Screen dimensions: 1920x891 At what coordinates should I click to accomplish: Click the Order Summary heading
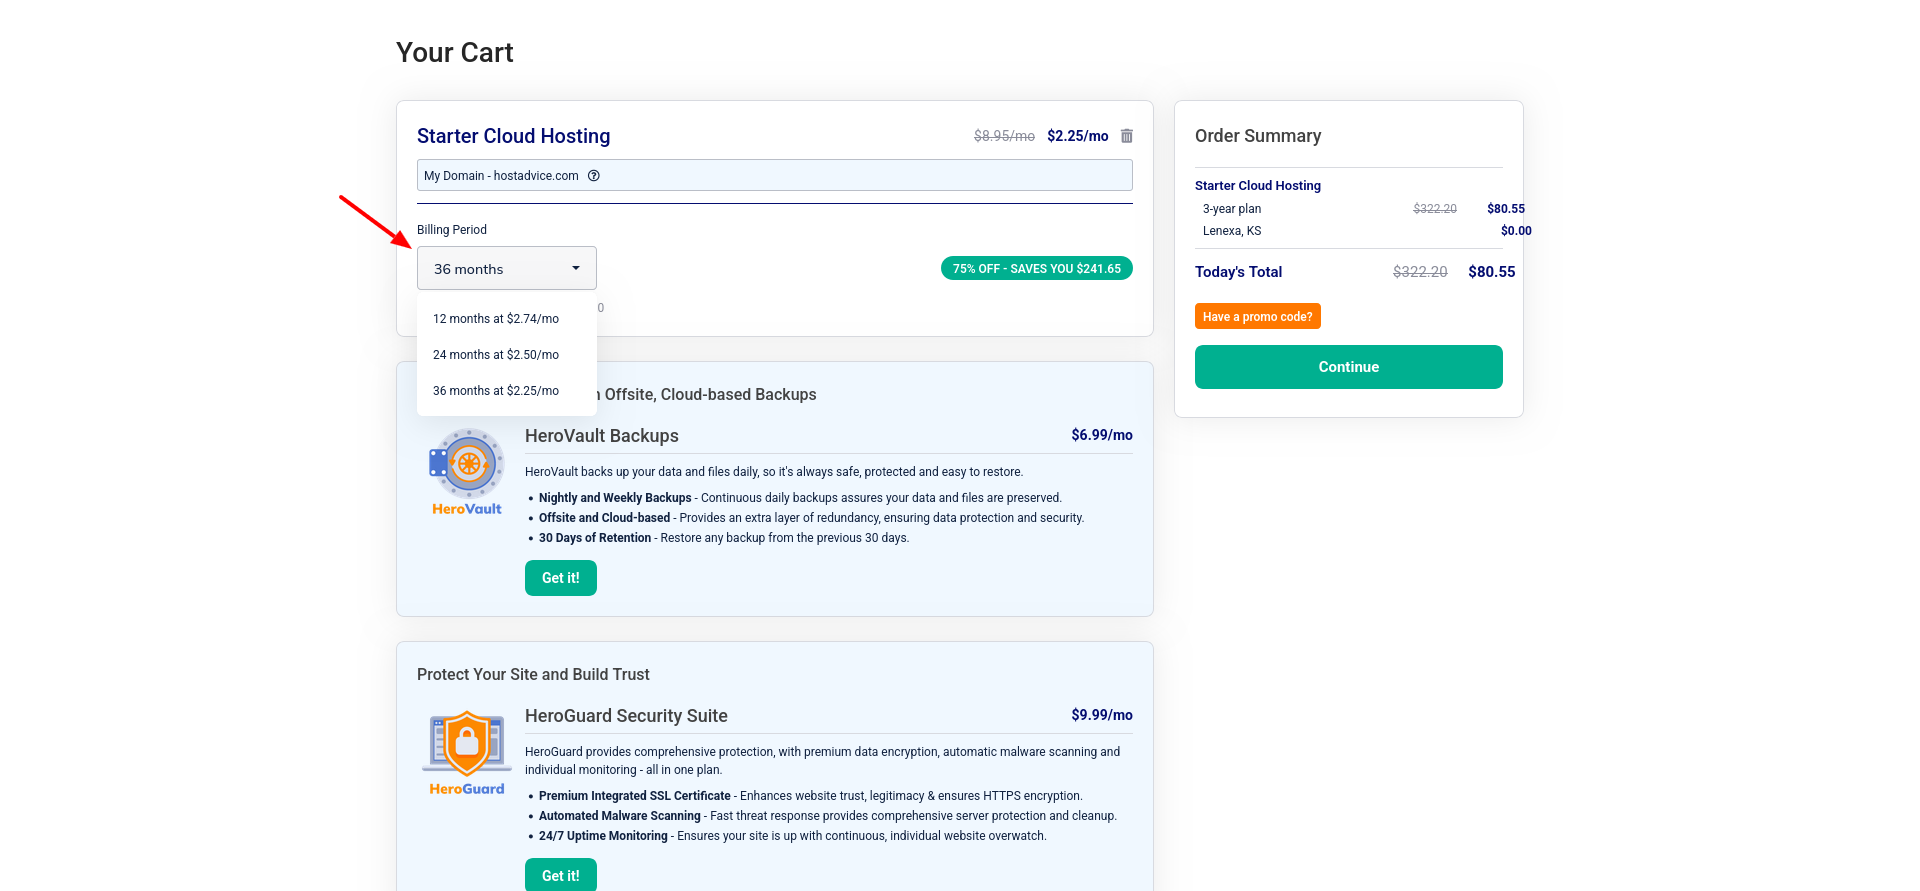pyautogui.click(x=1258, y=136)
